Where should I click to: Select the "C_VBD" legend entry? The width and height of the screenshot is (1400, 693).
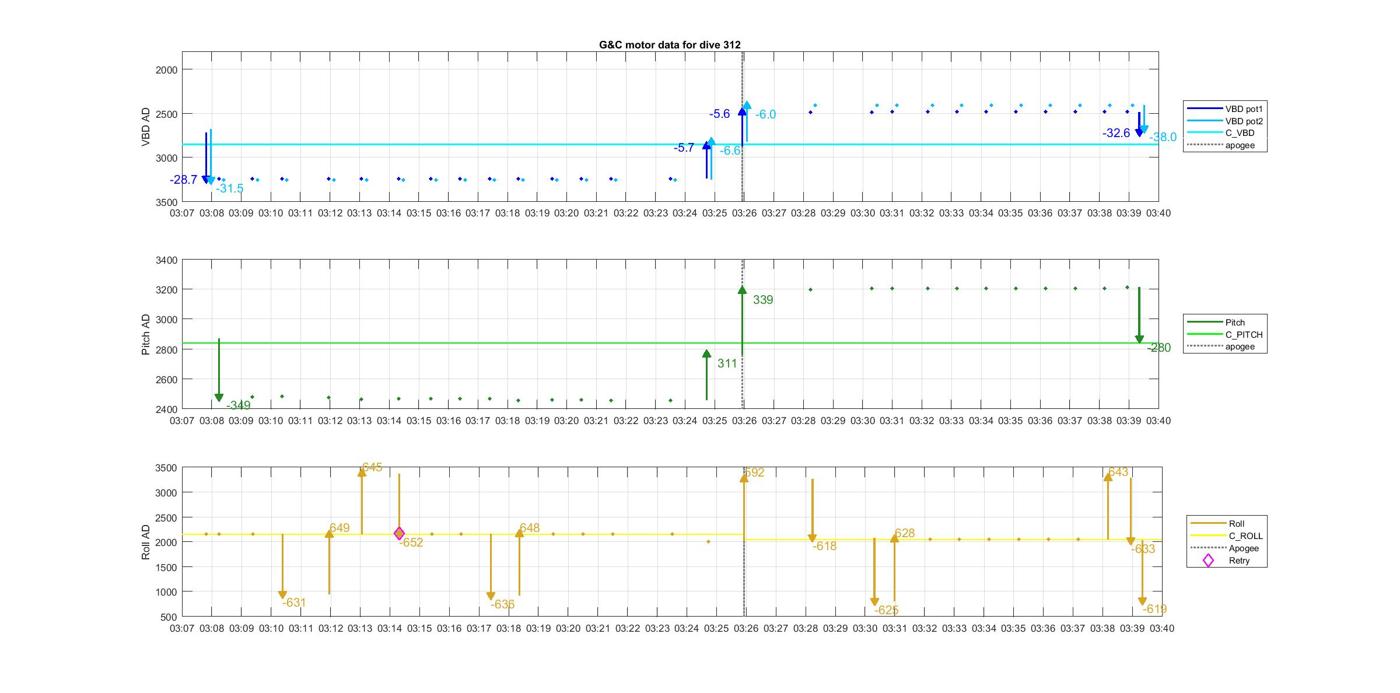(x=1220, y=132)
